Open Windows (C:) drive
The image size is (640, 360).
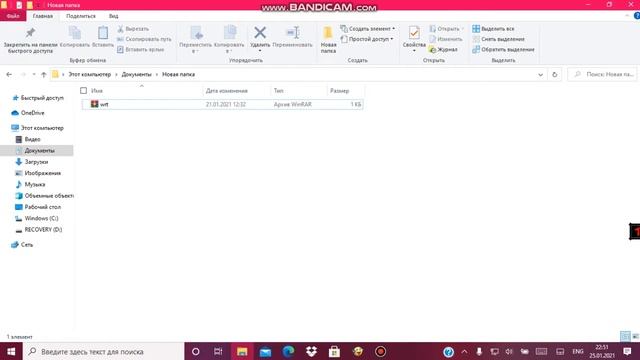tap(36, 218)
